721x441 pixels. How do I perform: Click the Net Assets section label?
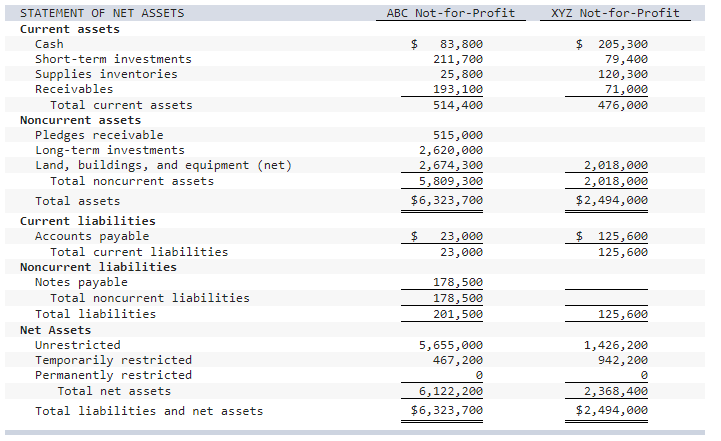click(56, 330)
